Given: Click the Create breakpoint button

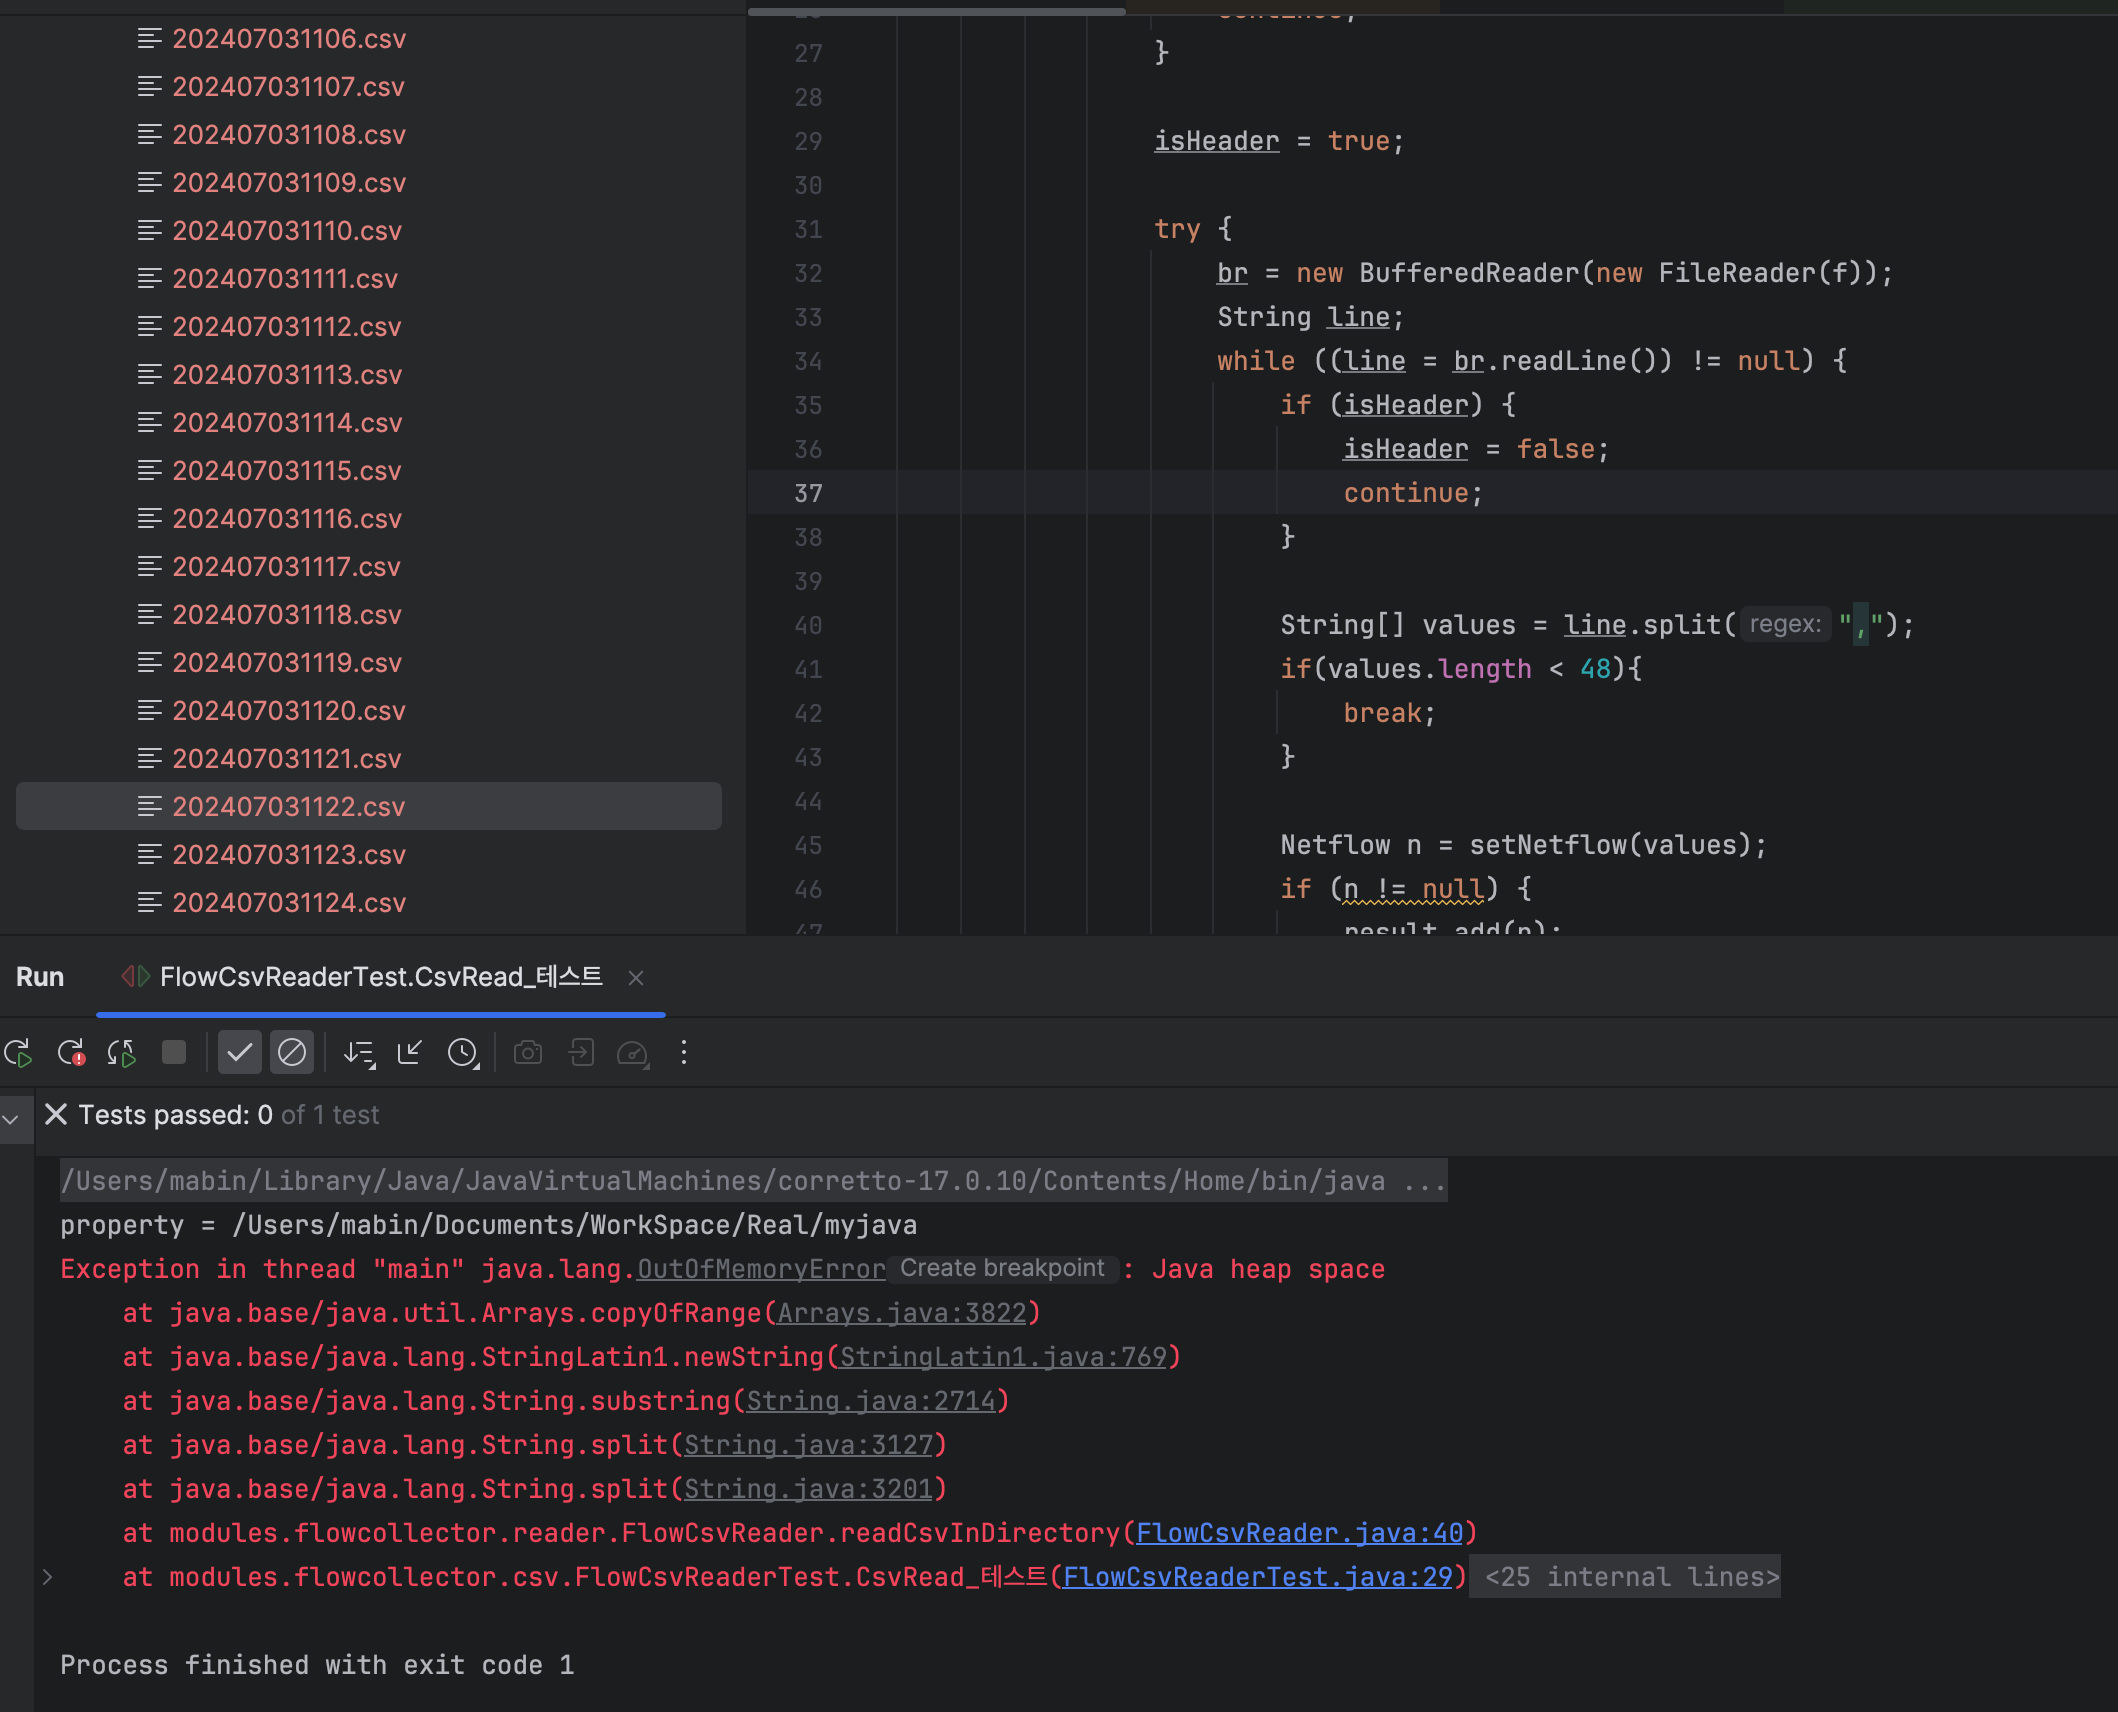Looking at the screenshot, I should click(1002, 1269).
